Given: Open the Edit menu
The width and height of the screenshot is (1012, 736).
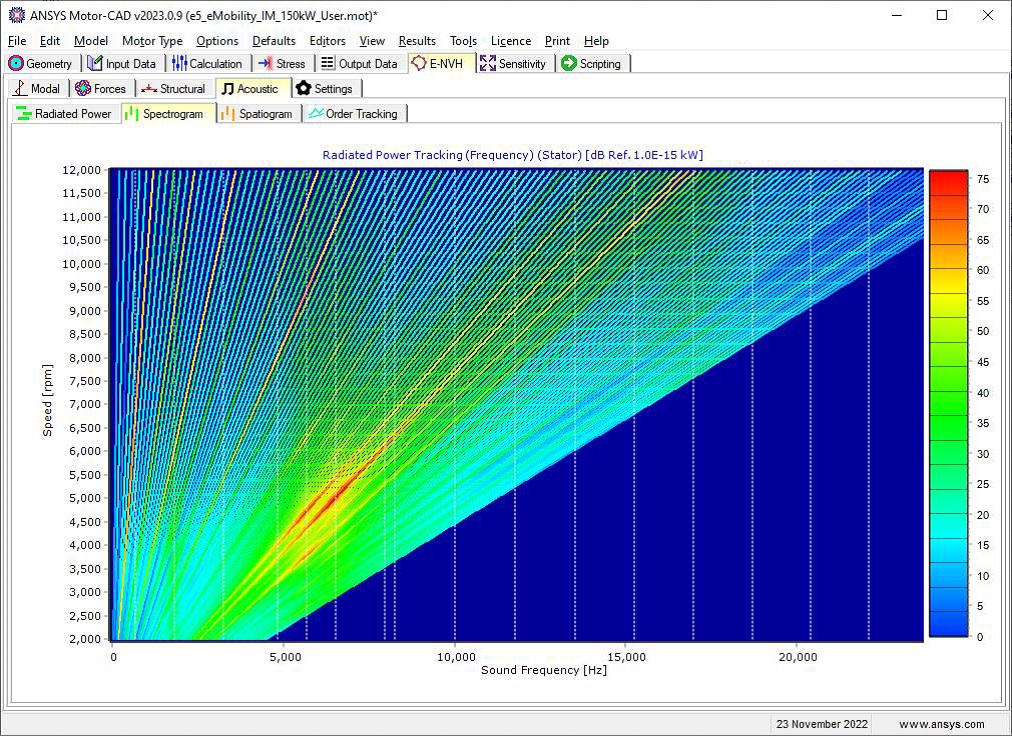Looking at the screenshot, I should [x=50, y=41].
